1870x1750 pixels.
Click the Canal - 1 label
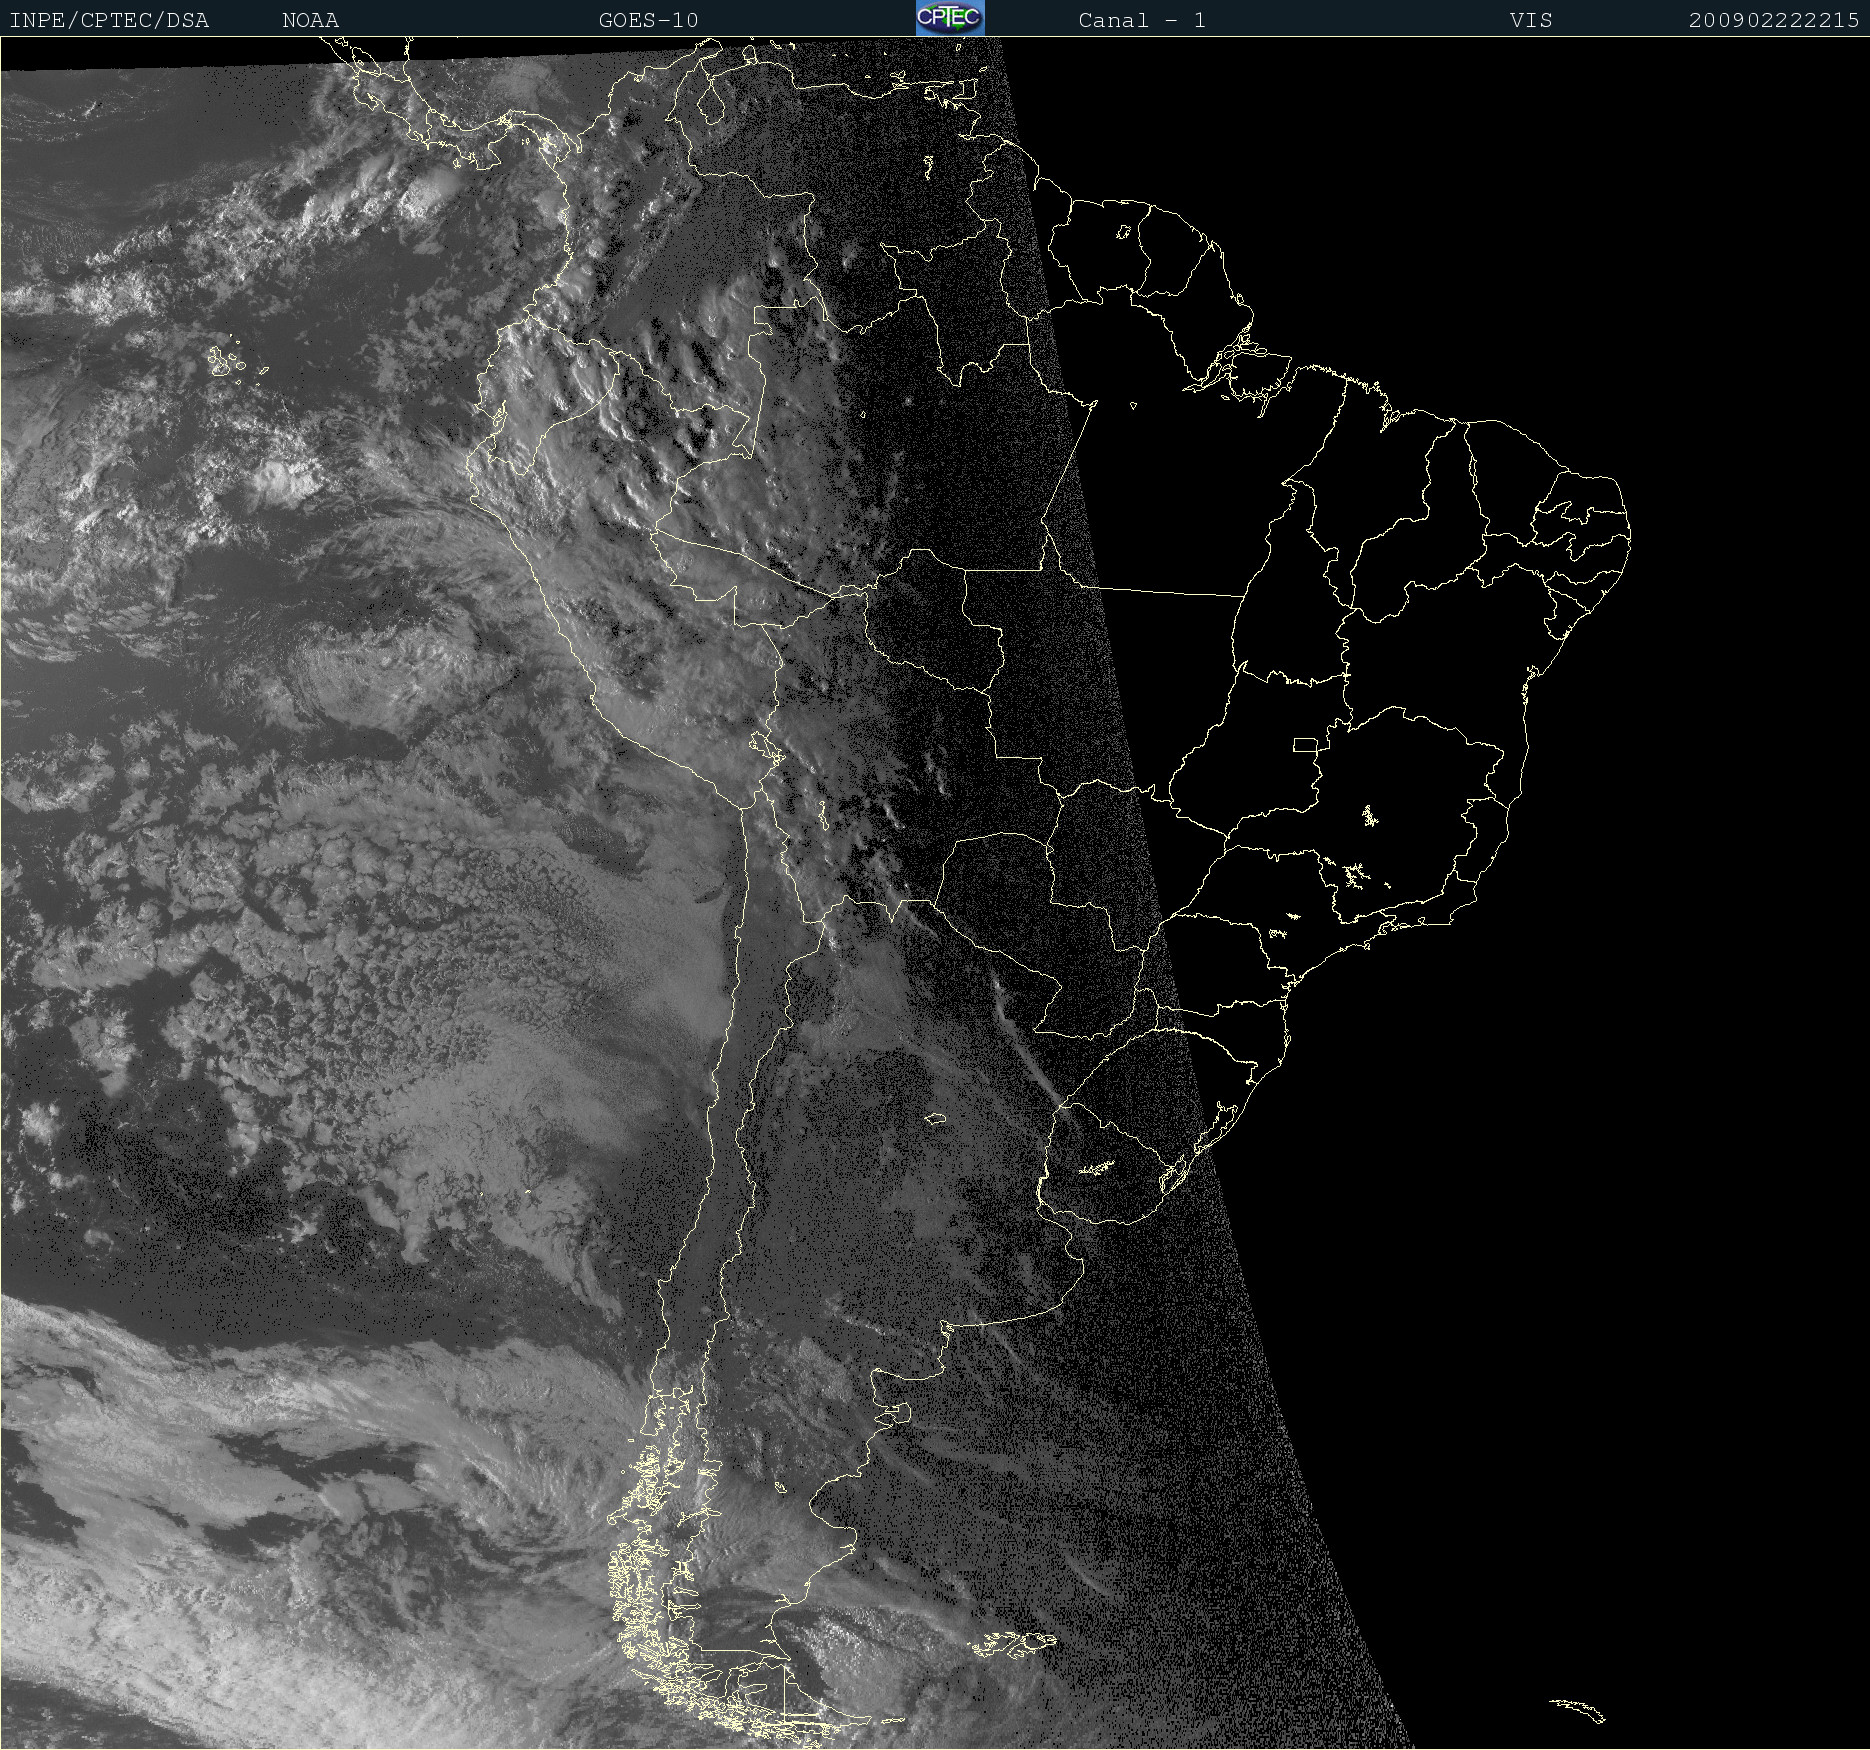tap(1142, 21)
